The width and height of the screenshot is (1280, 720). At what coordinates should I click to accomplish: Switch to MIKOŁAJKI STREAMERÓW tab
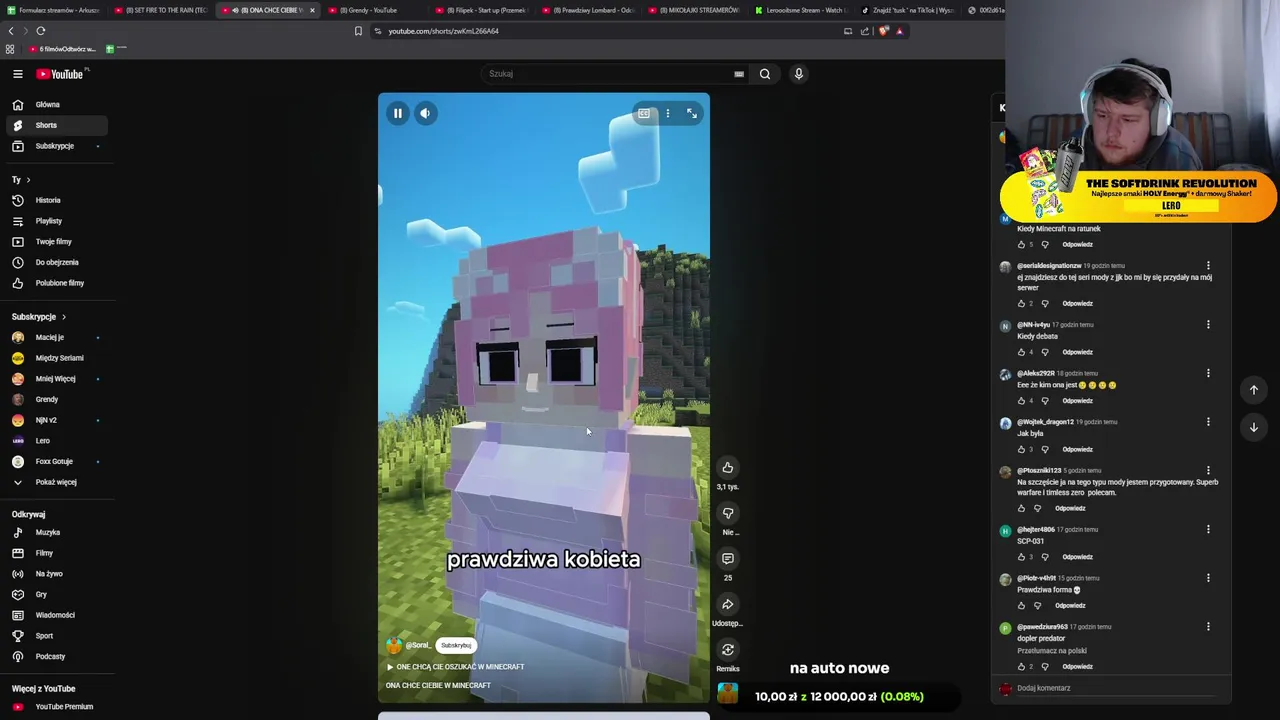pos(697,10)
